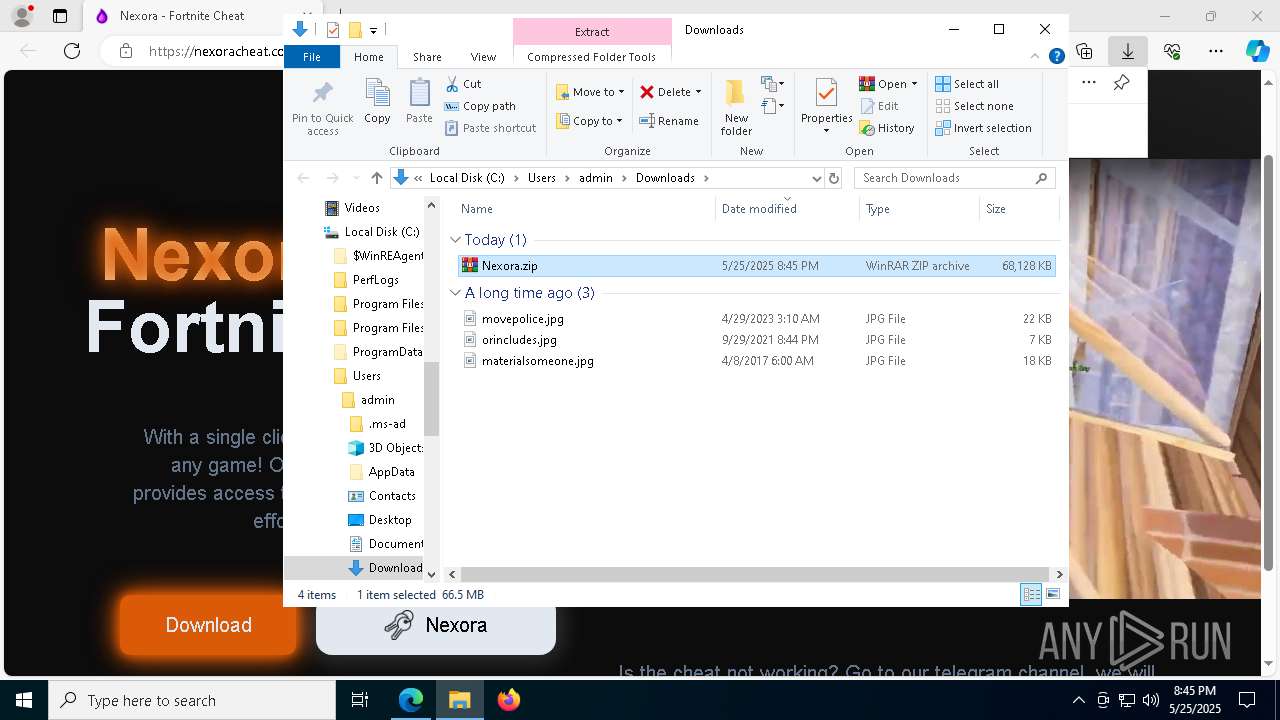Select Nexora - Fortnite Cheat browser tab
The width and height of the screenshot is (1280, 720).
coord(180,16)
